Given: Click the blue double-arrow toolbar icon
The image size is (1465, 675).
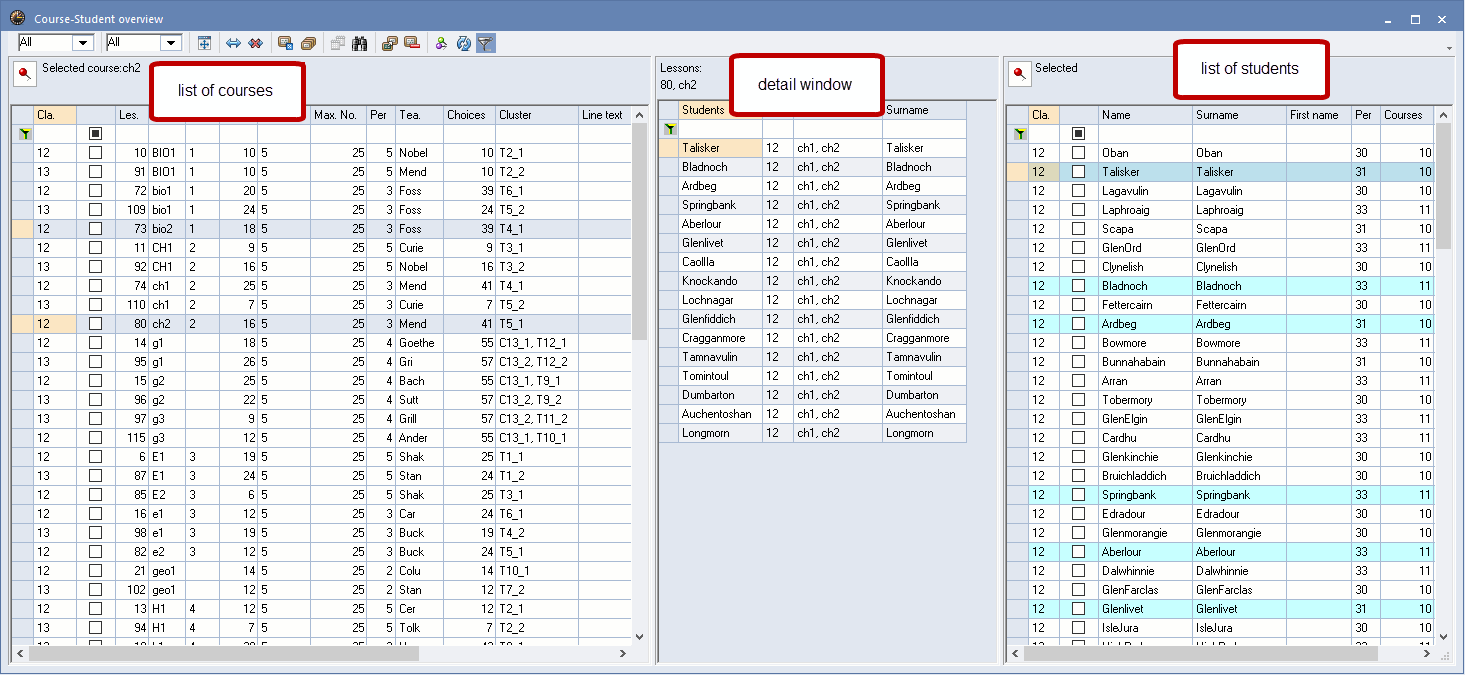Looking at the screenshot, I should [x=233, y=43].
